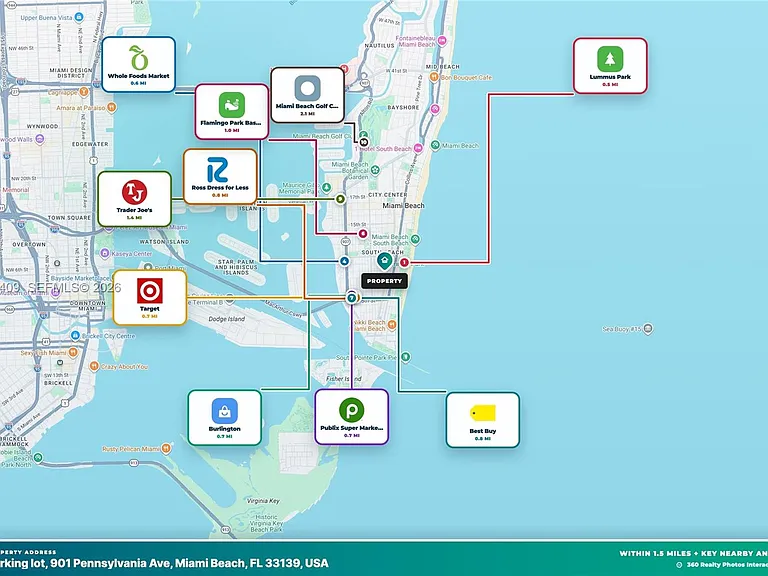The height and width of the screenshot is (576, 768).
Task: Click the Trader Joe's red logo
Action: [x=134, y=192]
